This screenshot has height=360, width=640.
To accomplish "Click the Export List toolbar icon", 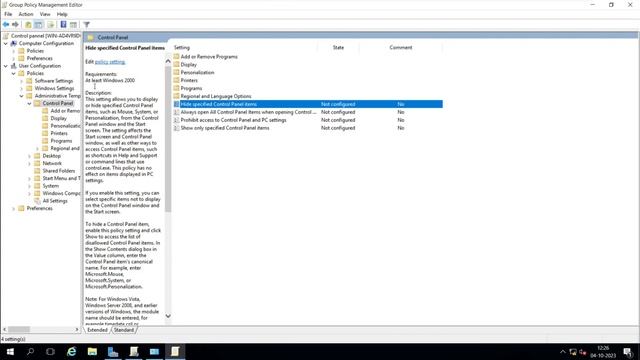I will click(x=51, y=25).
